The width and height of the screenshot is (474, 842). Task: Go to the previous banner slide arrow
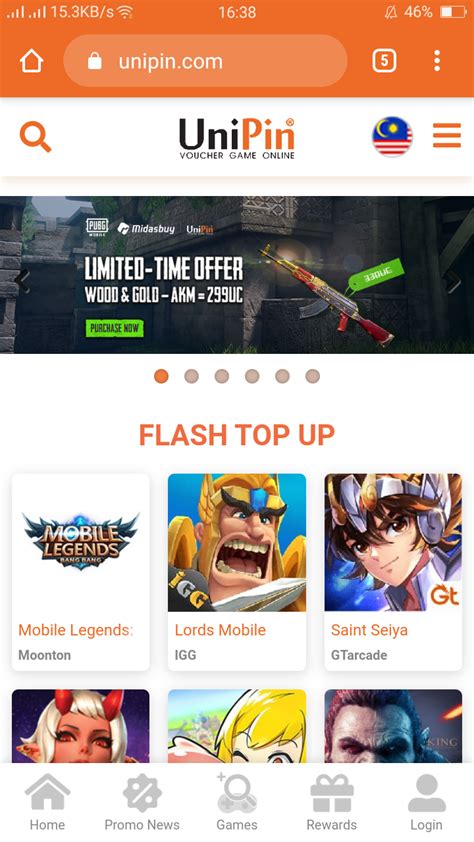click(x=22, y=281)
